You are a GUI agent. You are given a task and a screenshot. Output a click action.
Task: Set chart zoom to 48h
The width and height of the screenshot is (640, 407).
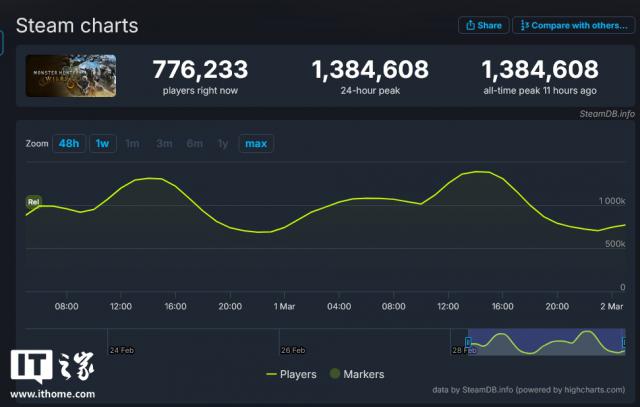click(x=68, y=144)
